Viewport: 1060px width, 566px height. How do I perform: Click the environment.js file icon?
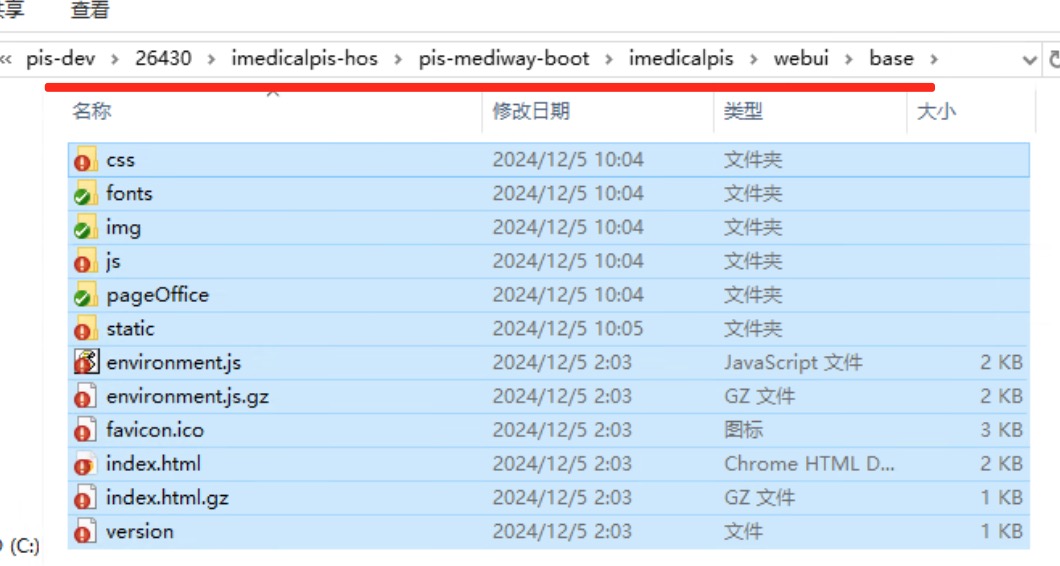pyautogui.click(x=85, y=363)
